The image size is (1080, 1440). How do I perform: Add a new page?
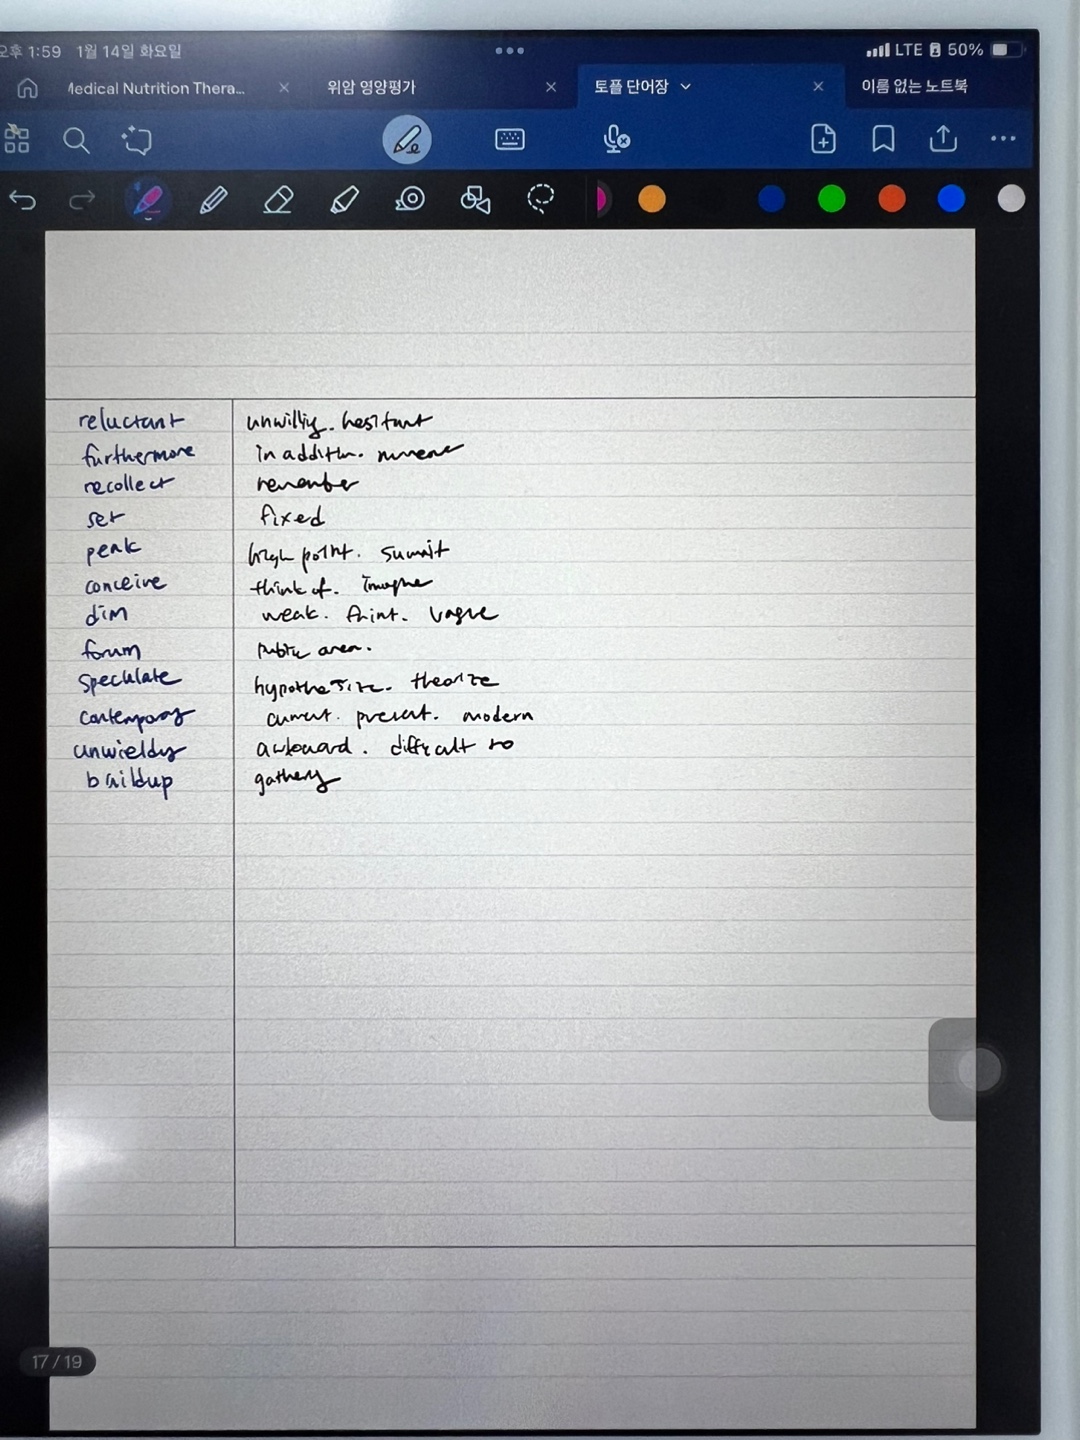pyautogui.click(x=823, y=139)
